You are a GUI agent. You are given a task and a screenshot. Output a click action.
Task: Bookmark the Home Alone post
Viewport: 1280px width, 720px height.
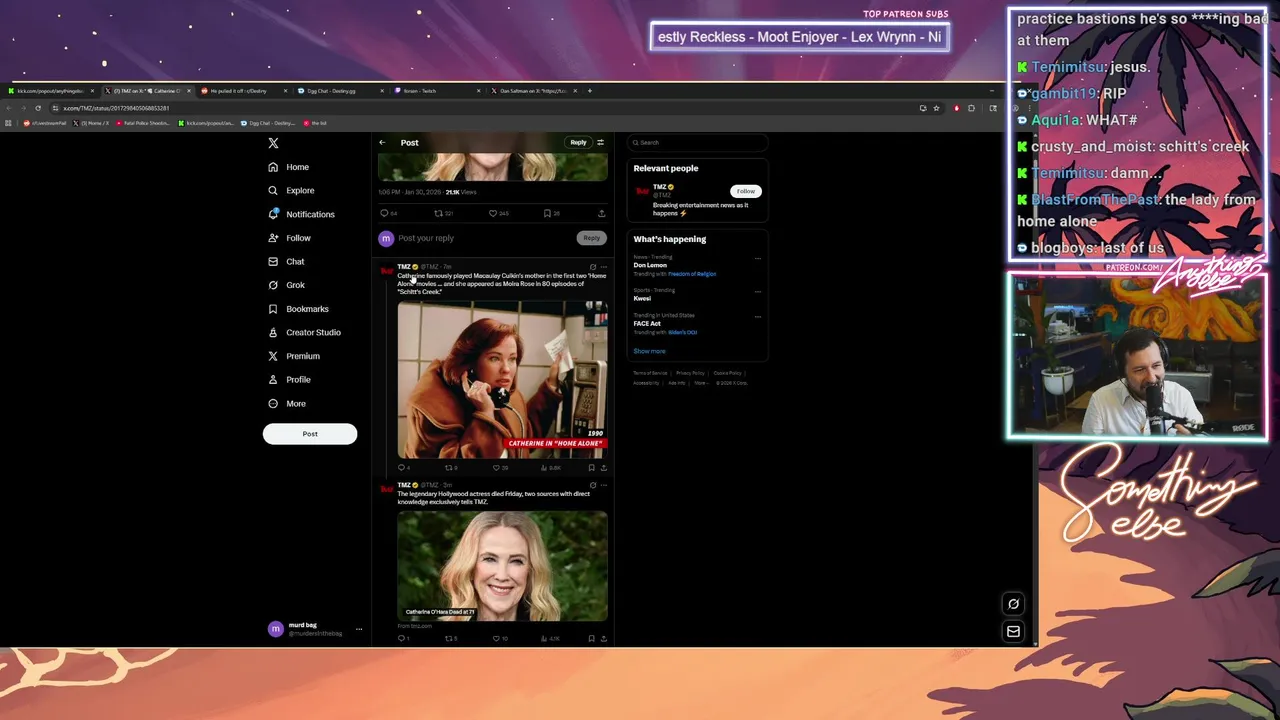coord(591,467)
